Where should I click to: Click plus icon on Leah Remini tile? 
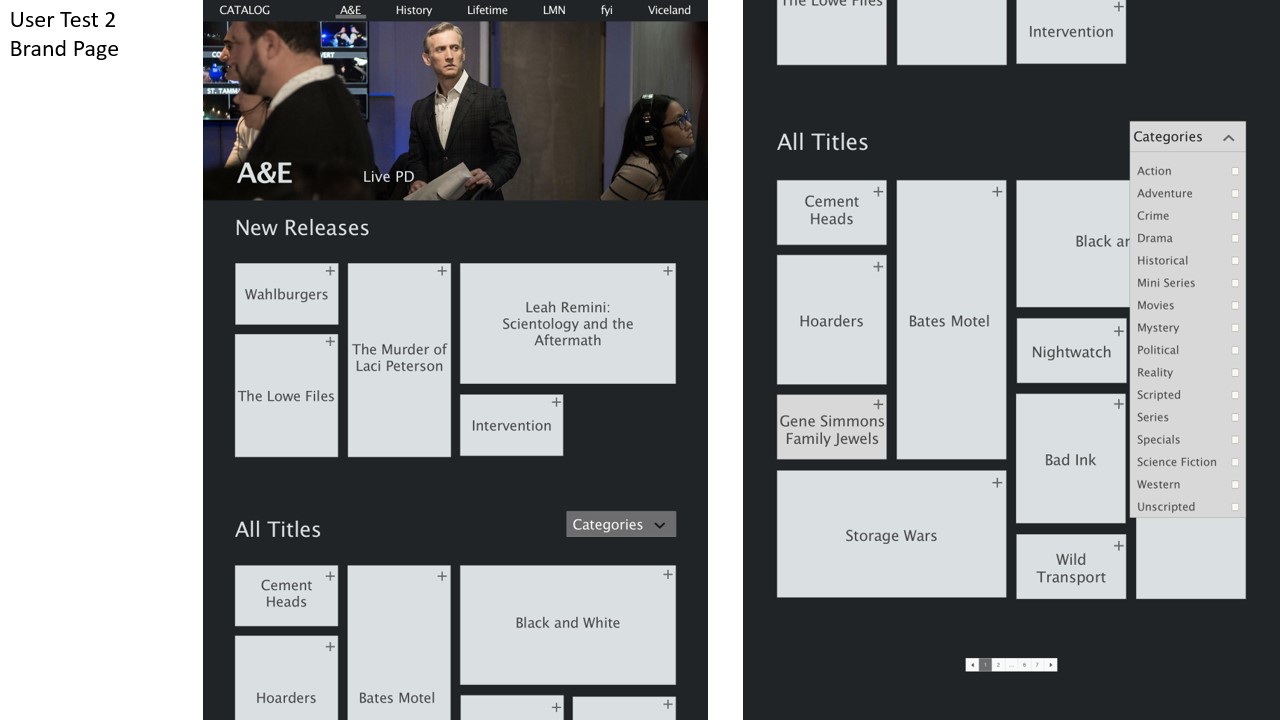point(667,271)
